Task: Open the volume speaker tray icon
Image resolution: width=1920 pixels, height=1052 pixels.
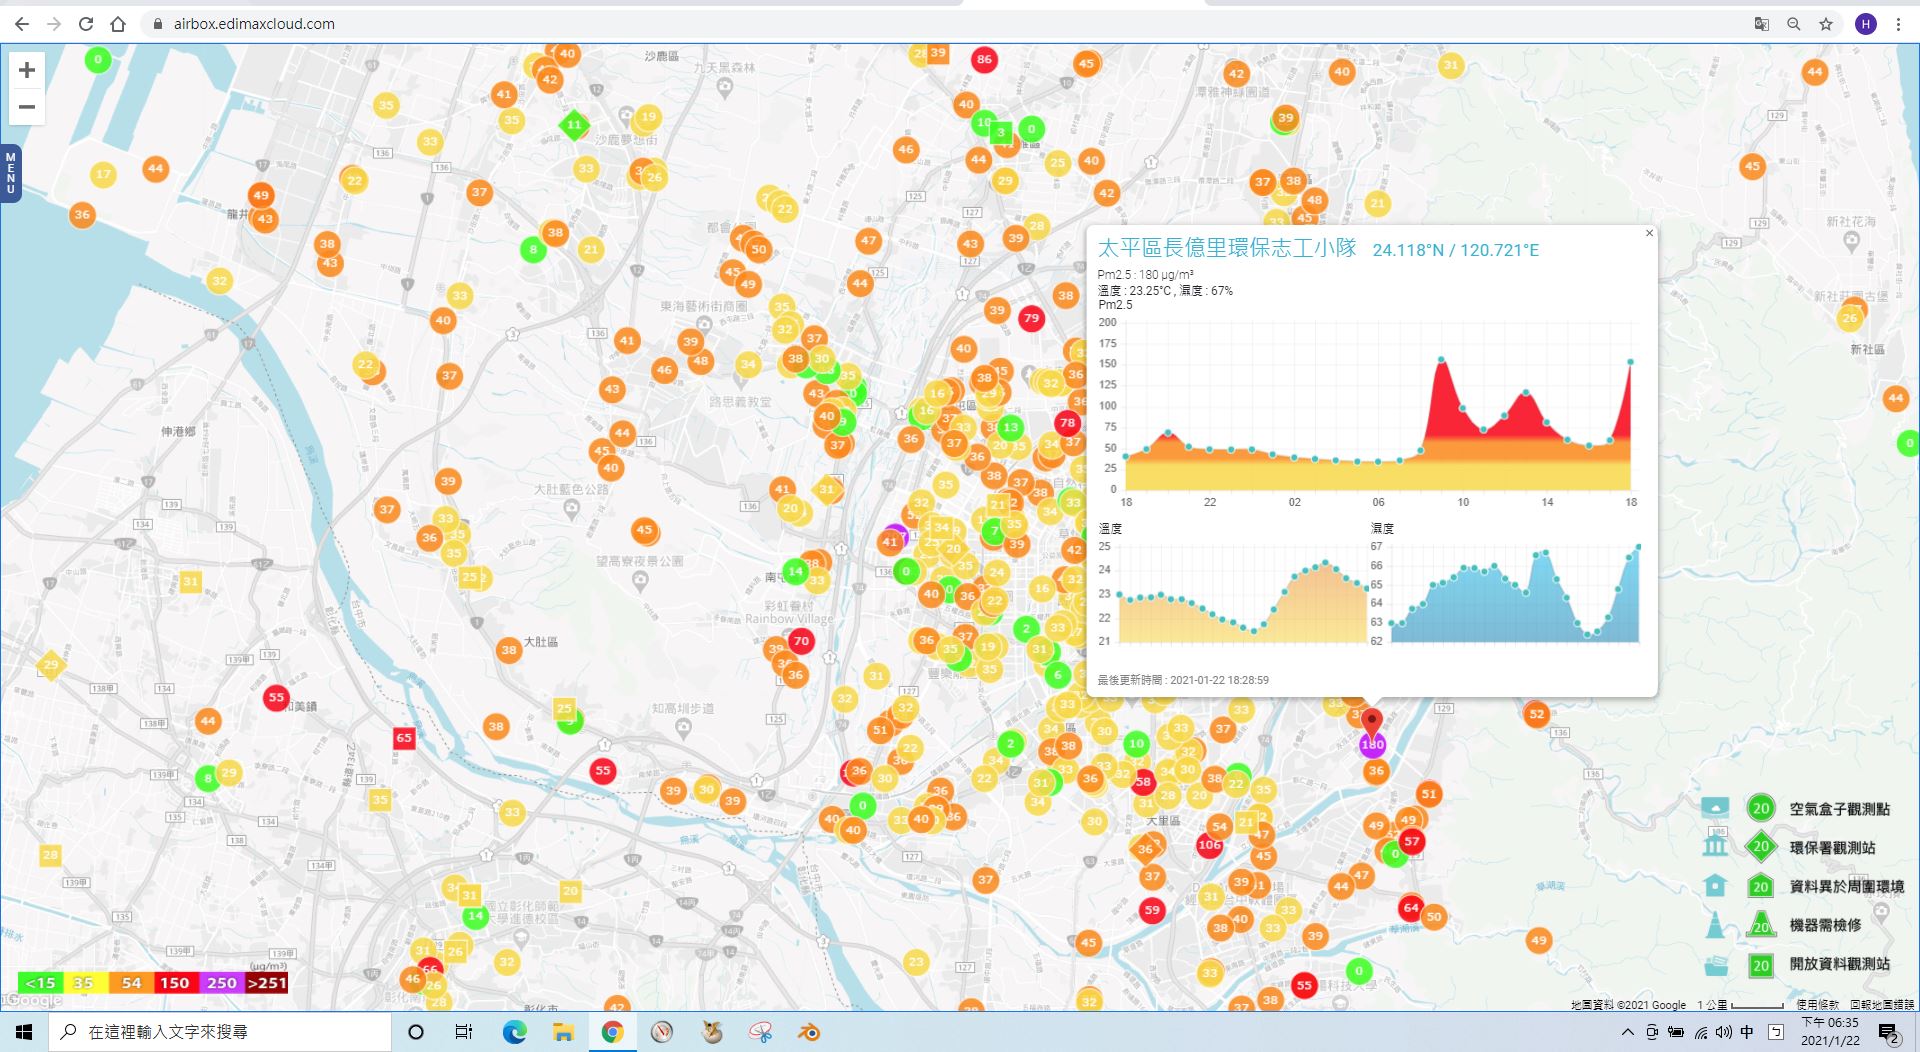Action: [x=1723, y=1032]
